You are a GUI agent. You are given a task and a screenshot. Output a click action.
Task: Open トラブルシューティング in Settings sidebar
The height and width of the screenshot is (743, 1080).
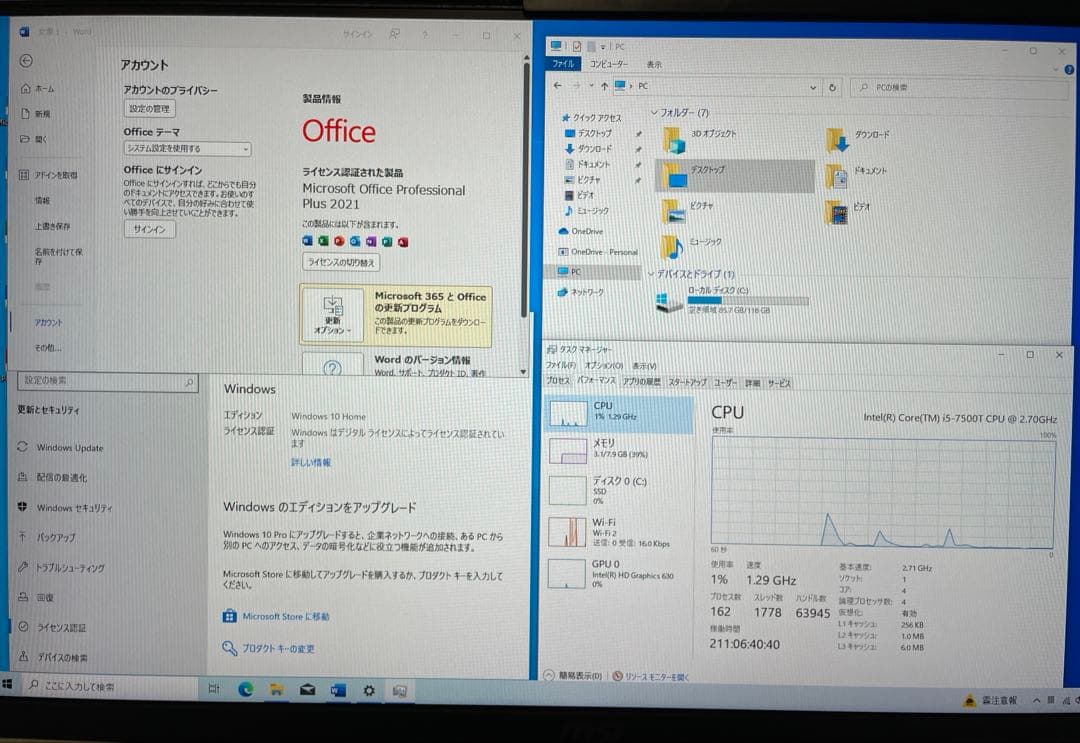(x=62, y=567)
